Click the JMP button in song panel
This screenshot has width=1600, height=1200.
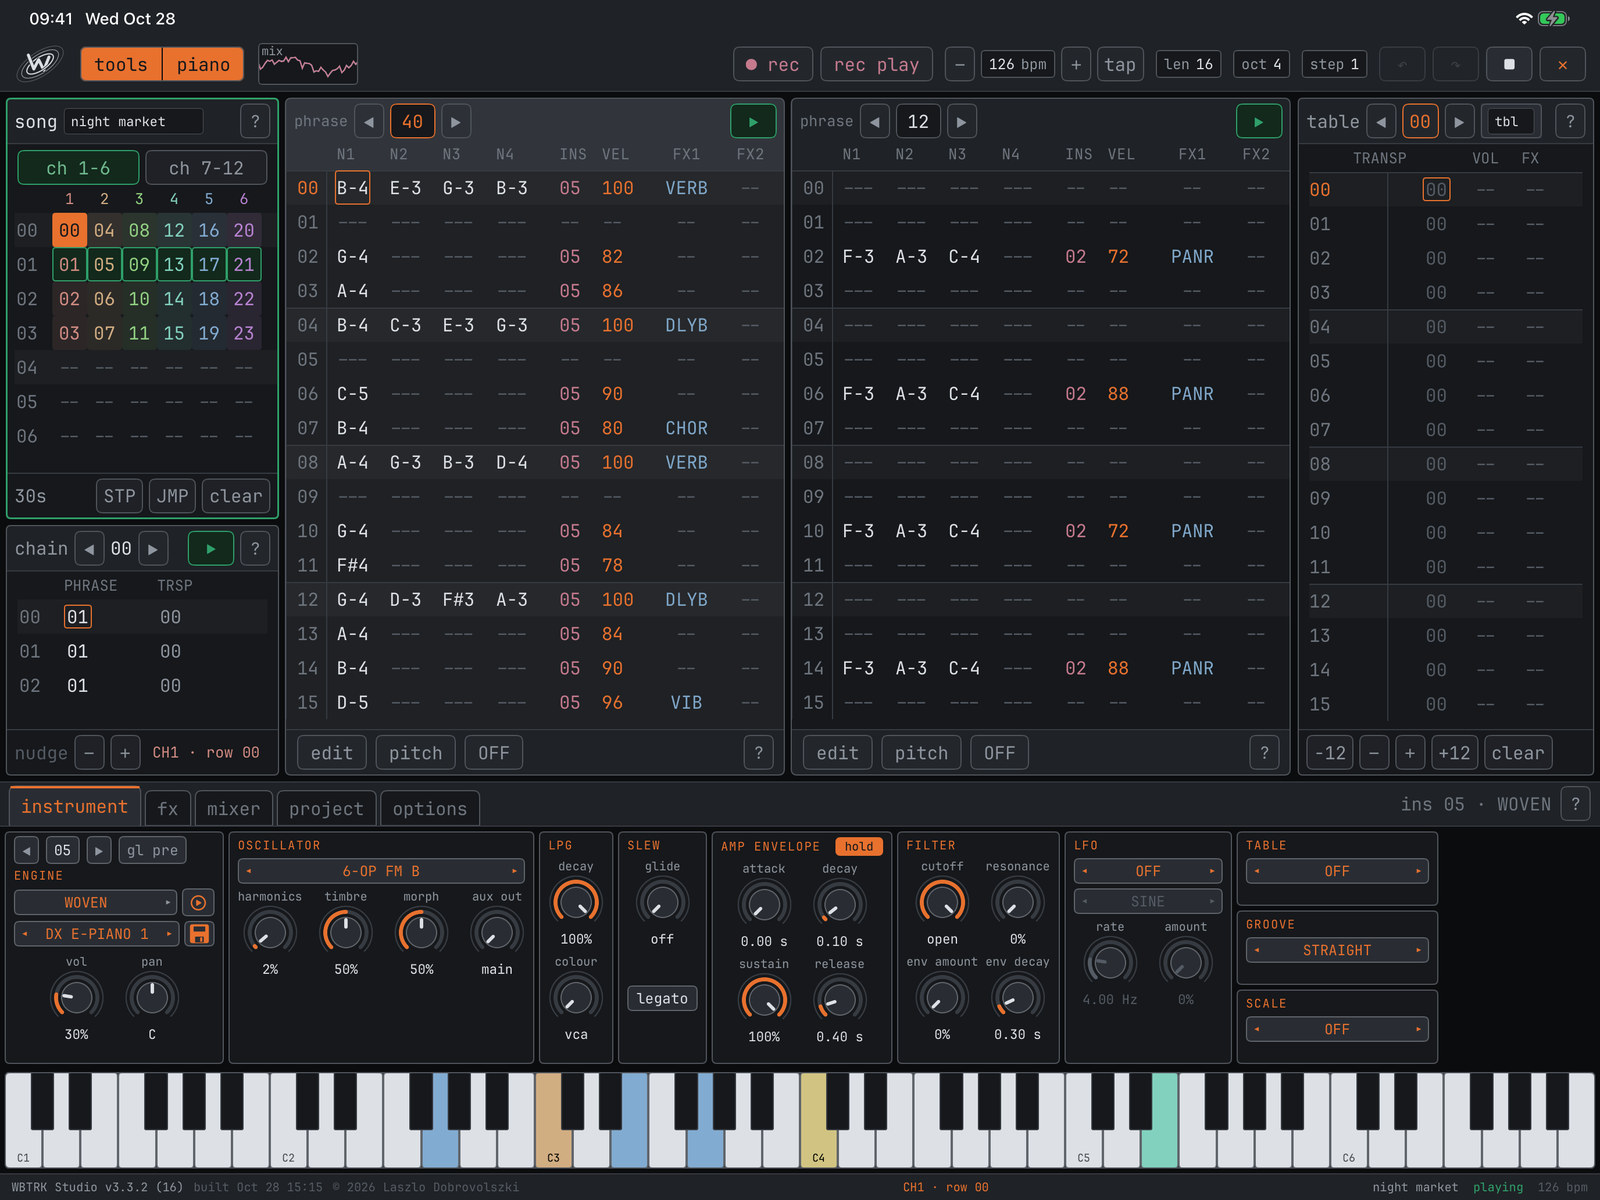pos(172,496)
